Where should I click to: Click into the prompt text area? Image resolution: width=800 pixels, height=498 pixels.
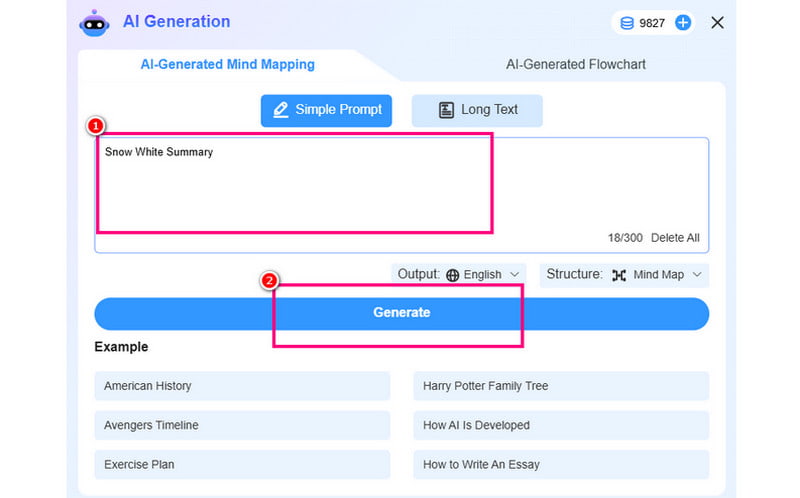click(402, 195)
